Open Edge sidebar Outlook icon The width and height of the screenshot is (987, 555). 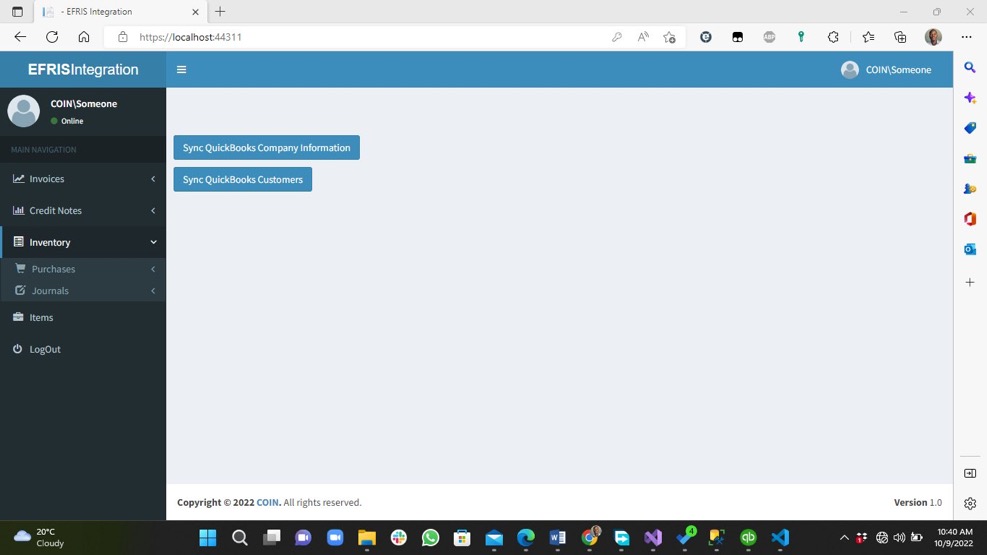[x=970, y=249]
